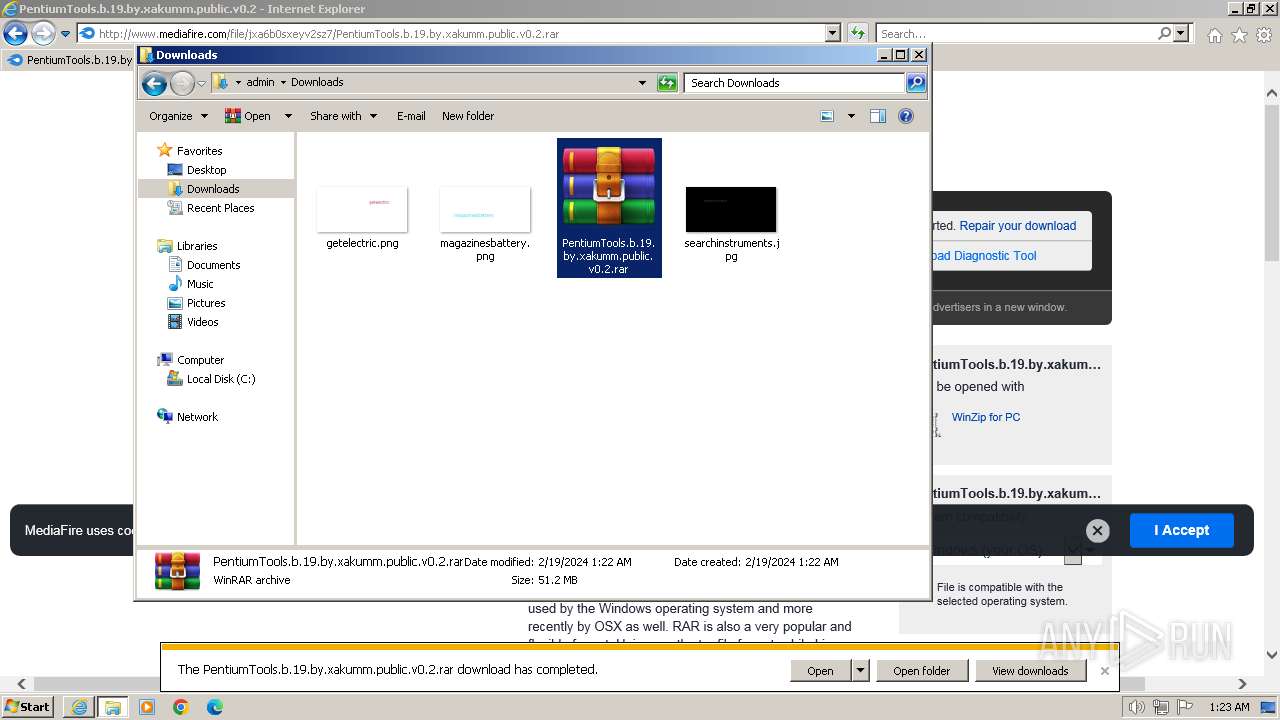Click Chrome taskbar icon

point(180,707)
